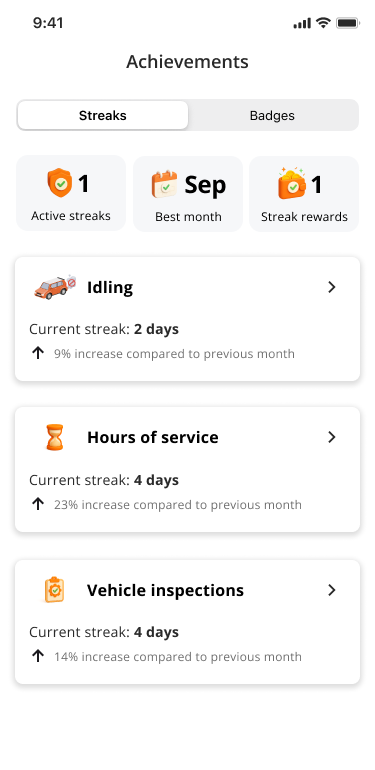Tap the Streak rewards summary card
This screenshot has height=770, width=375.
pos(304,193)
